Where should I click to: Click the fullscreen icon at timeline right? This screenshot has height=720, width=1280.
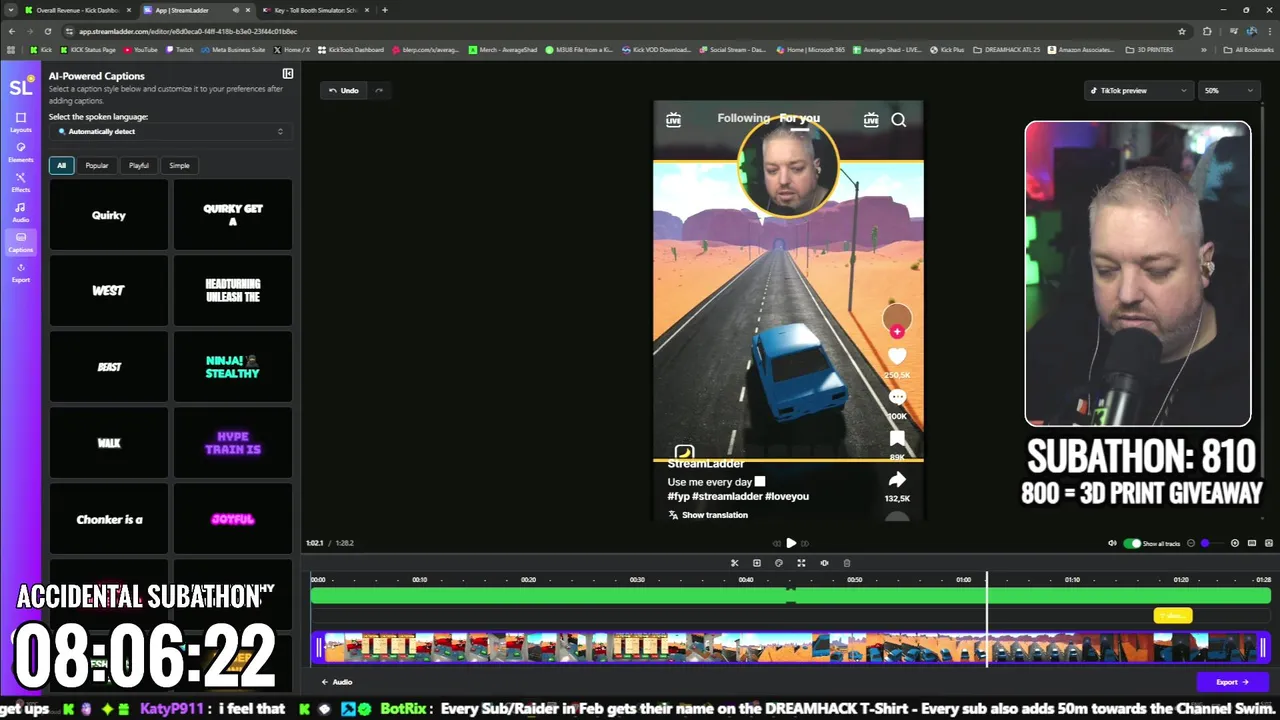[1269, 543]
